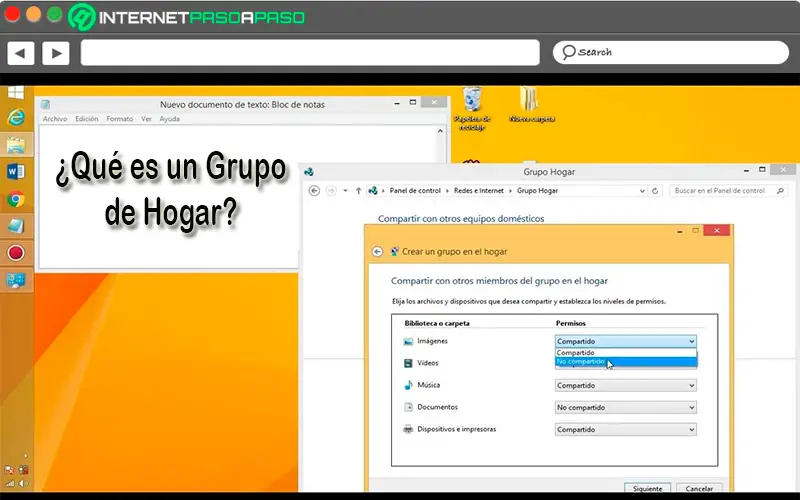
Task: Open File Explorer from the taskbar
Action: click(16, 145)
